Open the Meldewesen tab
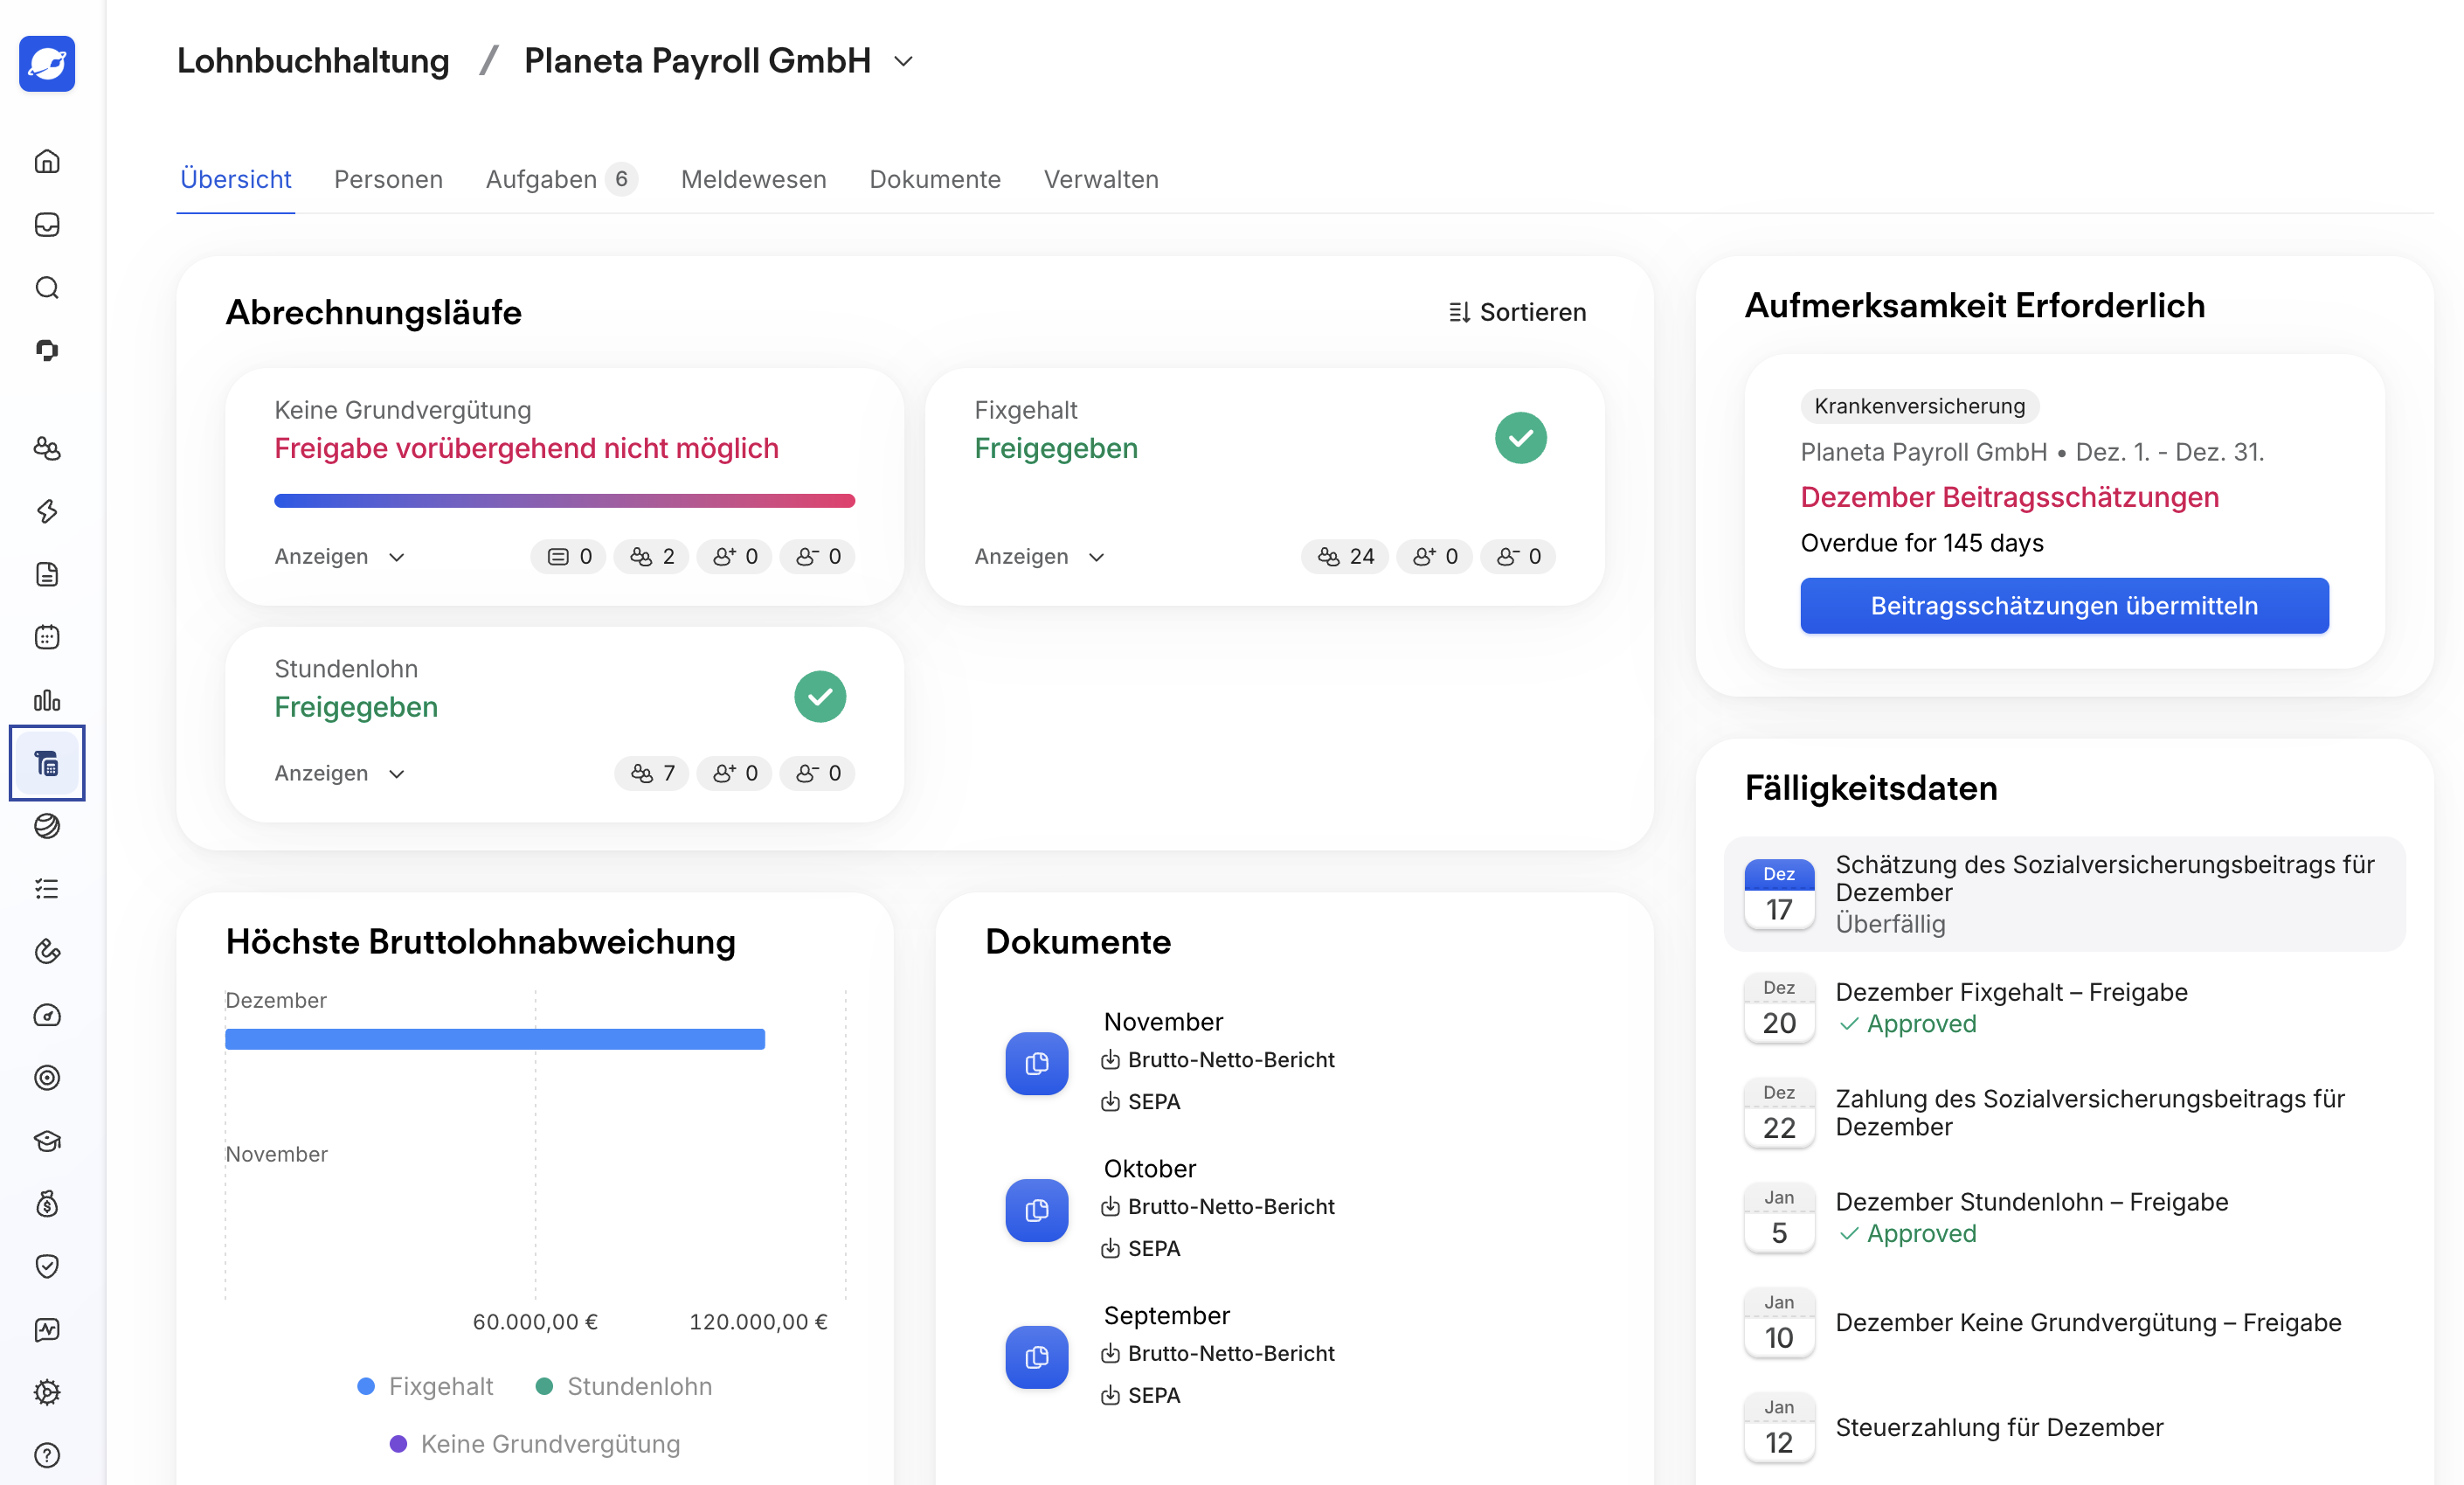The height and width of the screenshot is (1485, 2464). [x=753, y=179]
